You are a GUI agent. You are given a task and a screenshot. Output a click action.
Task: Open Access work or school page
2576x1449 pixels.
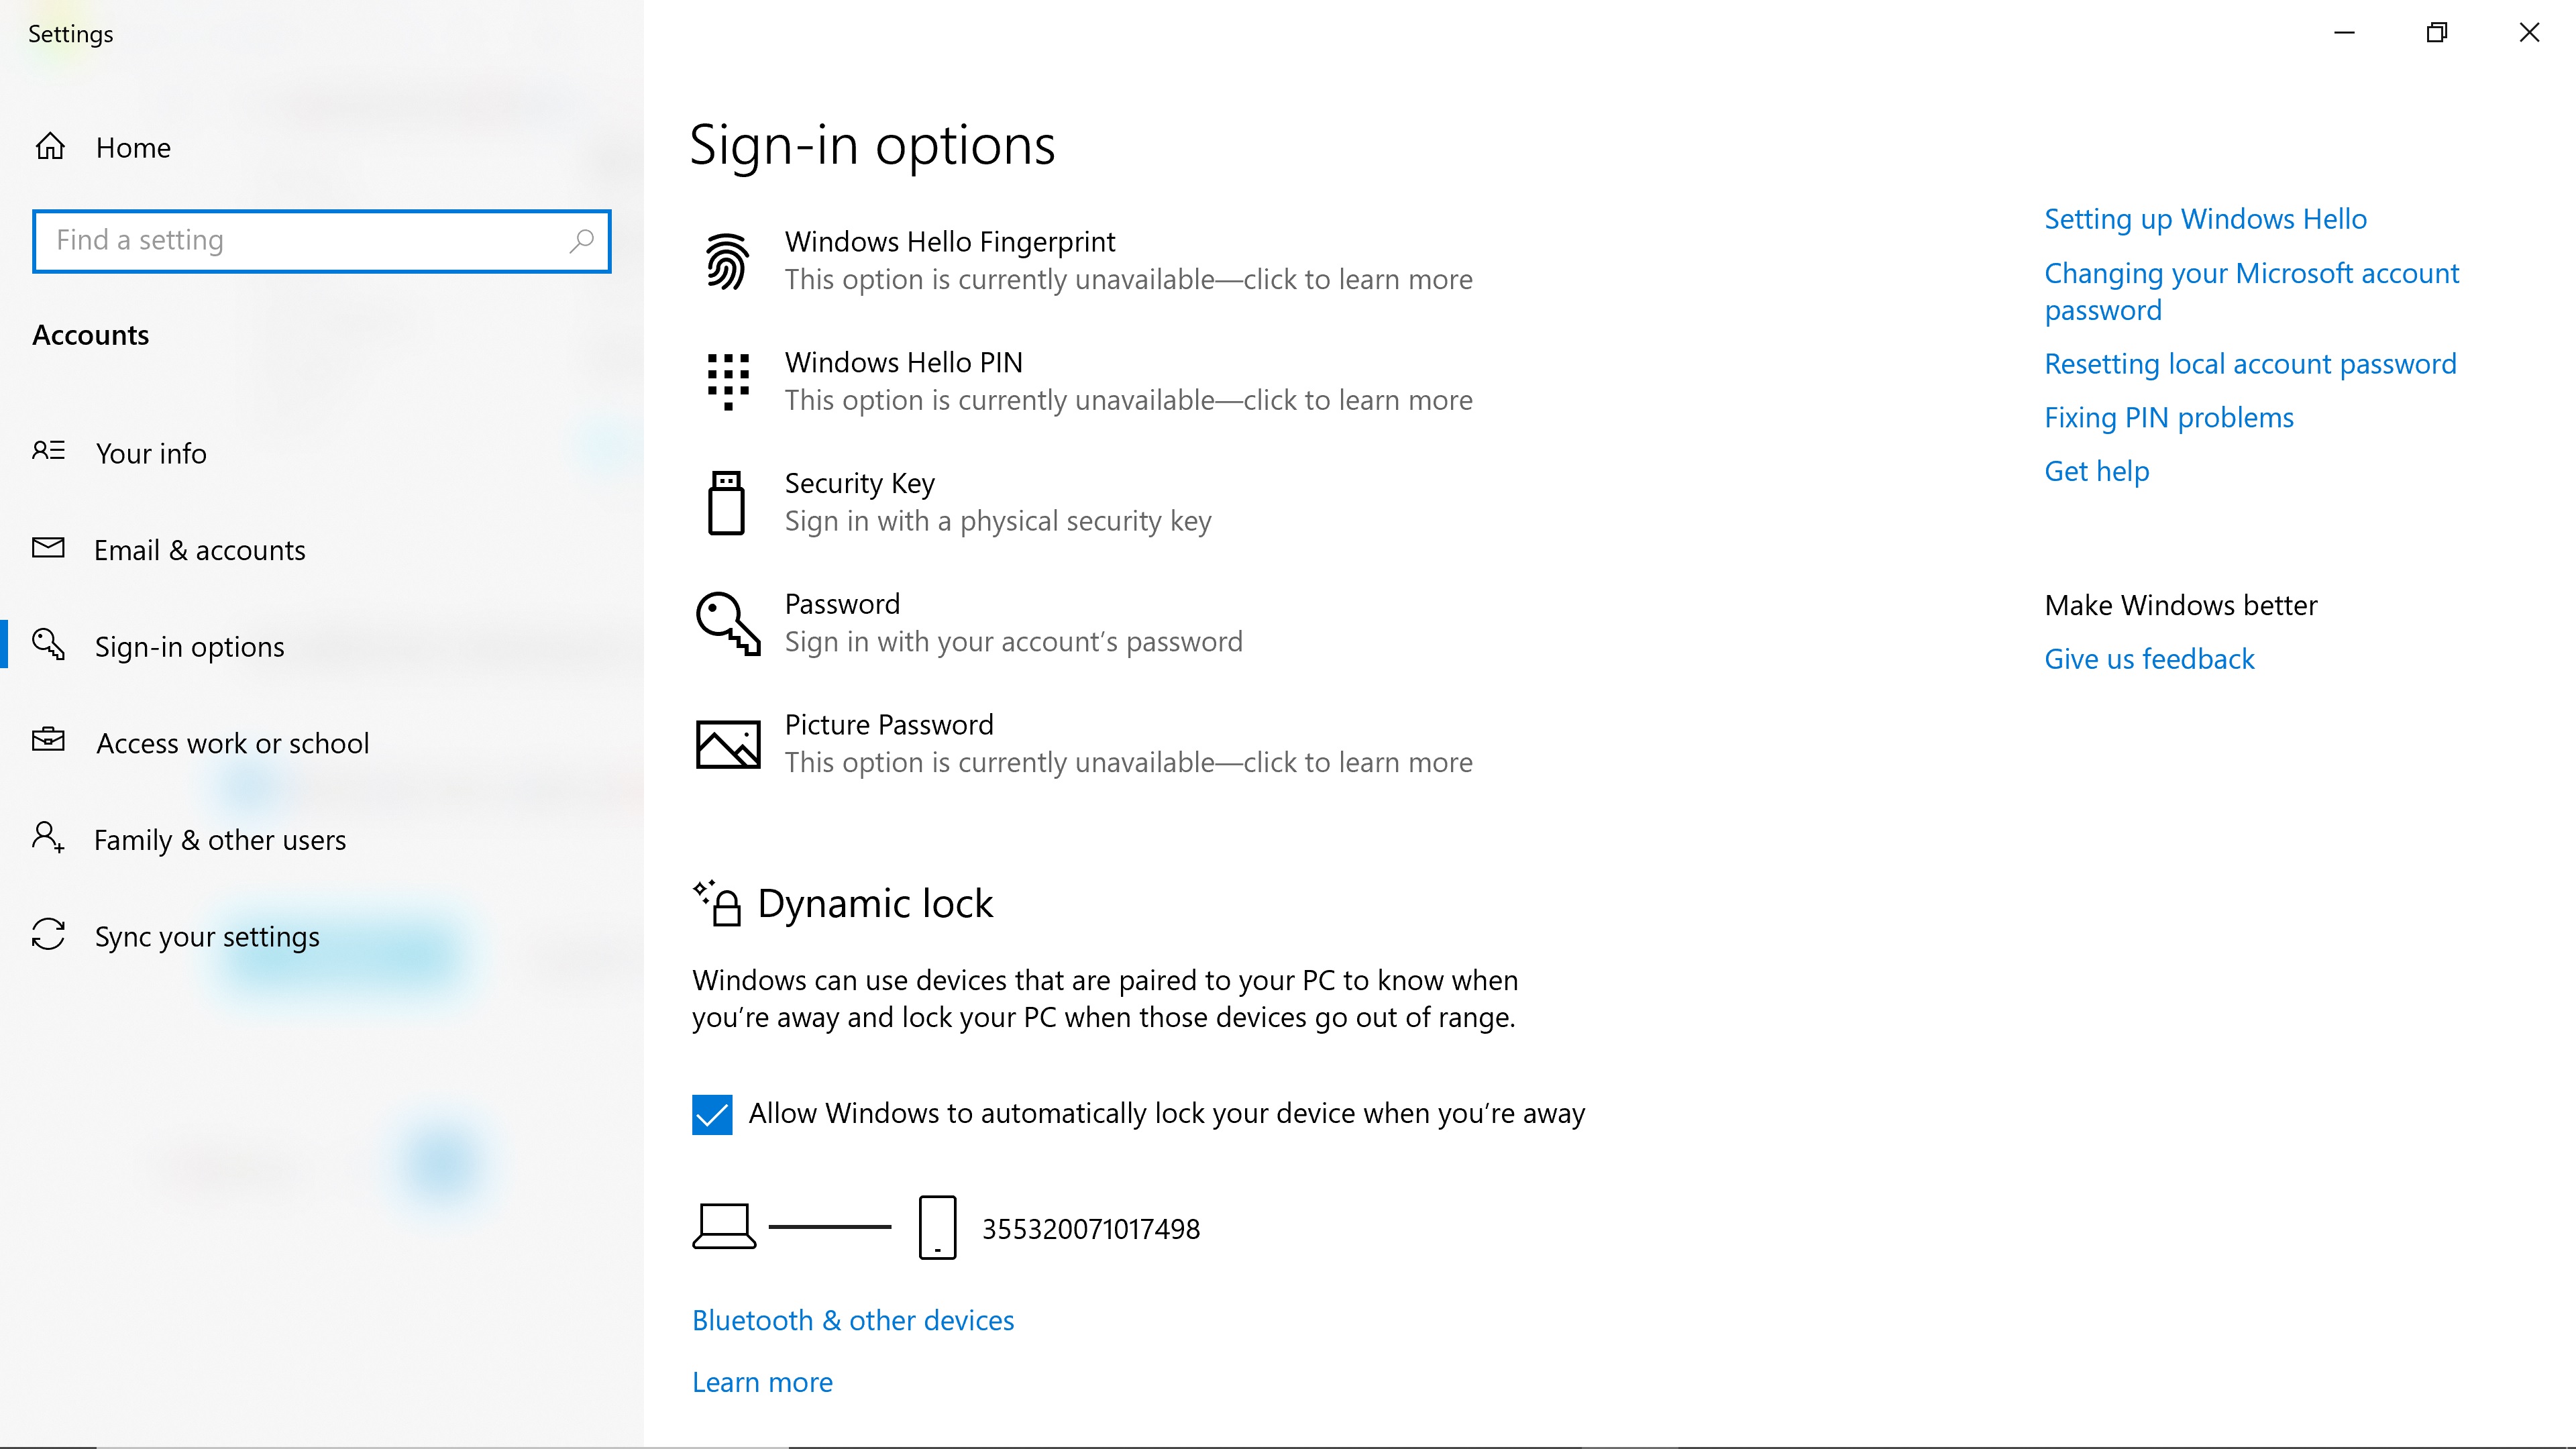(232, 743)
